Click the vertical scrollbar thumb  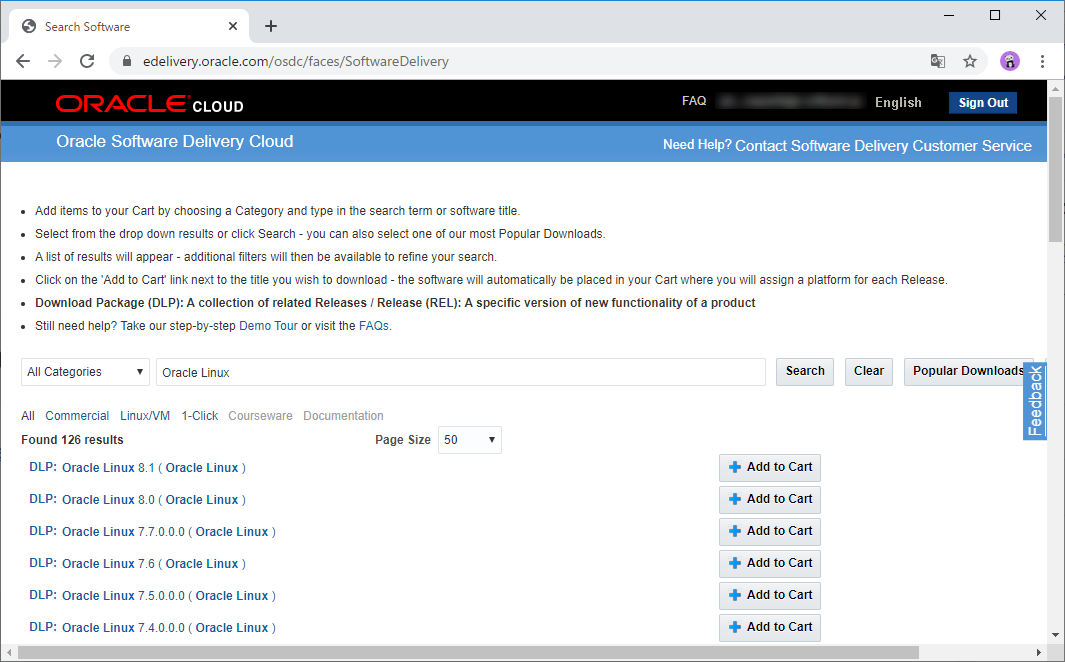coord(1055,168)
